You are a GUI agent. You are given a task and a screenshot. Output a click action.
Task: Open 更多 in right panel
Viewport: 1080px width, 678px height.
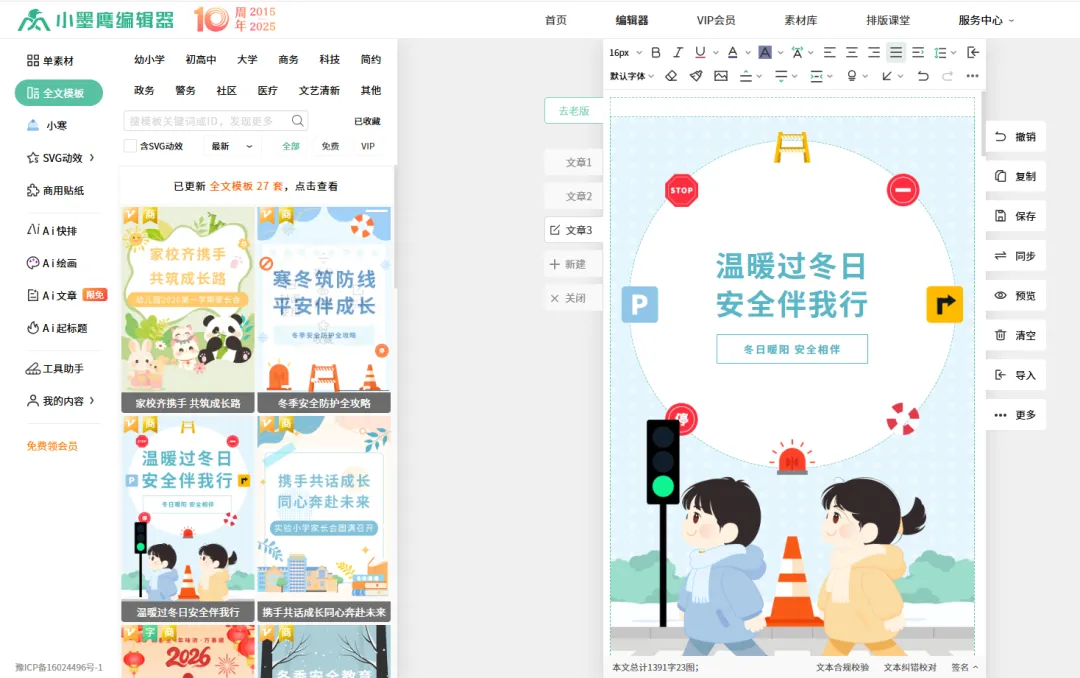pyautogui.click(x=1015, y=415)
